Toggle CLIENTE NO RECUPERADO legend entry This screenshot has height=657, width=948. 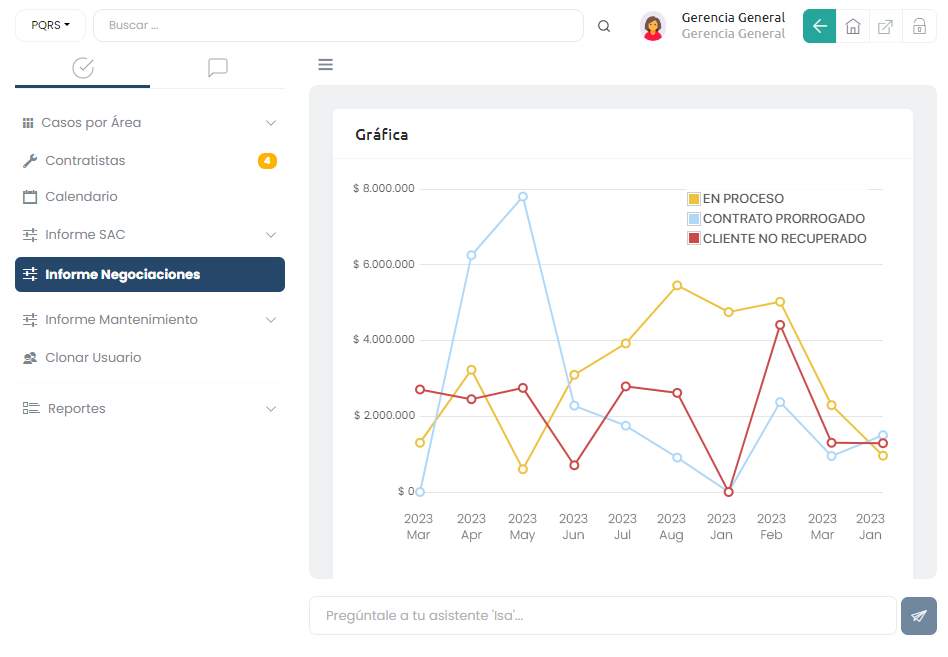(x=776, y=239)
